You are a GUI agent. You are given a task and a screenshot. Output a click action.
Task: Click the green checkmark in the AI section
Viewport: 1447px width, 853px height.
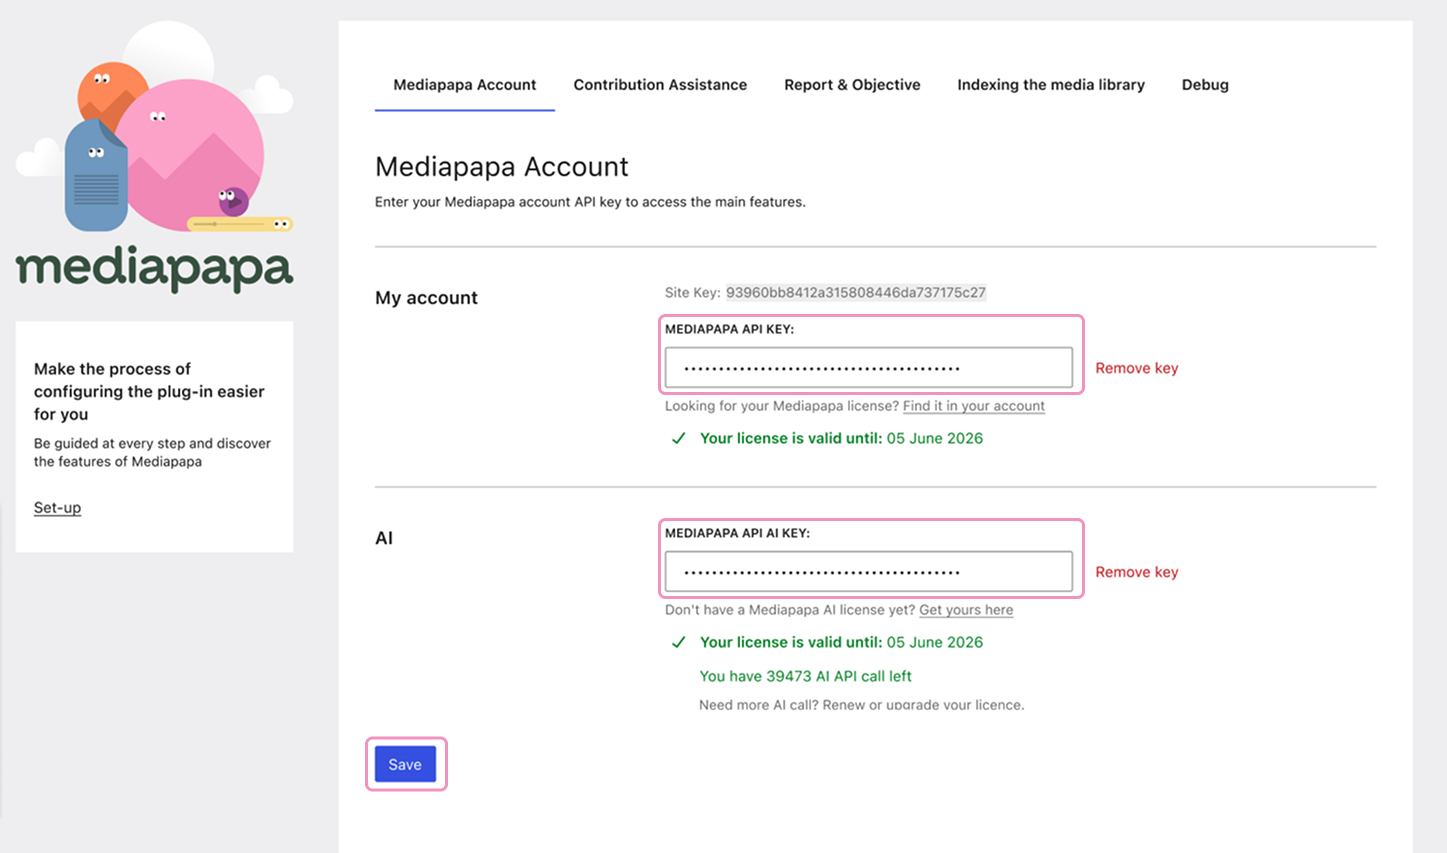(678, 642)
